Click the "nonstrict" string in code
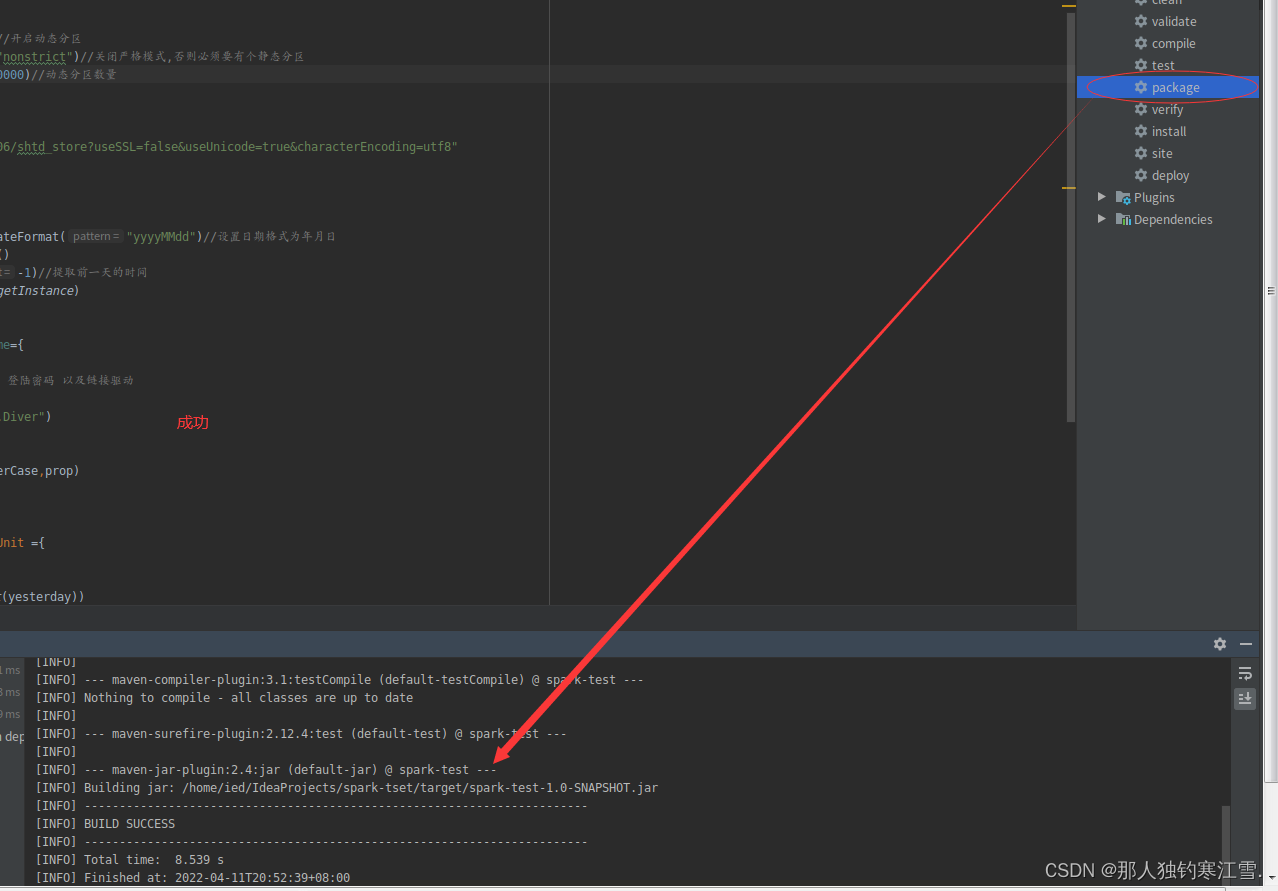The height and width of the screenshot is (891, 1278). tap(36, 57)
